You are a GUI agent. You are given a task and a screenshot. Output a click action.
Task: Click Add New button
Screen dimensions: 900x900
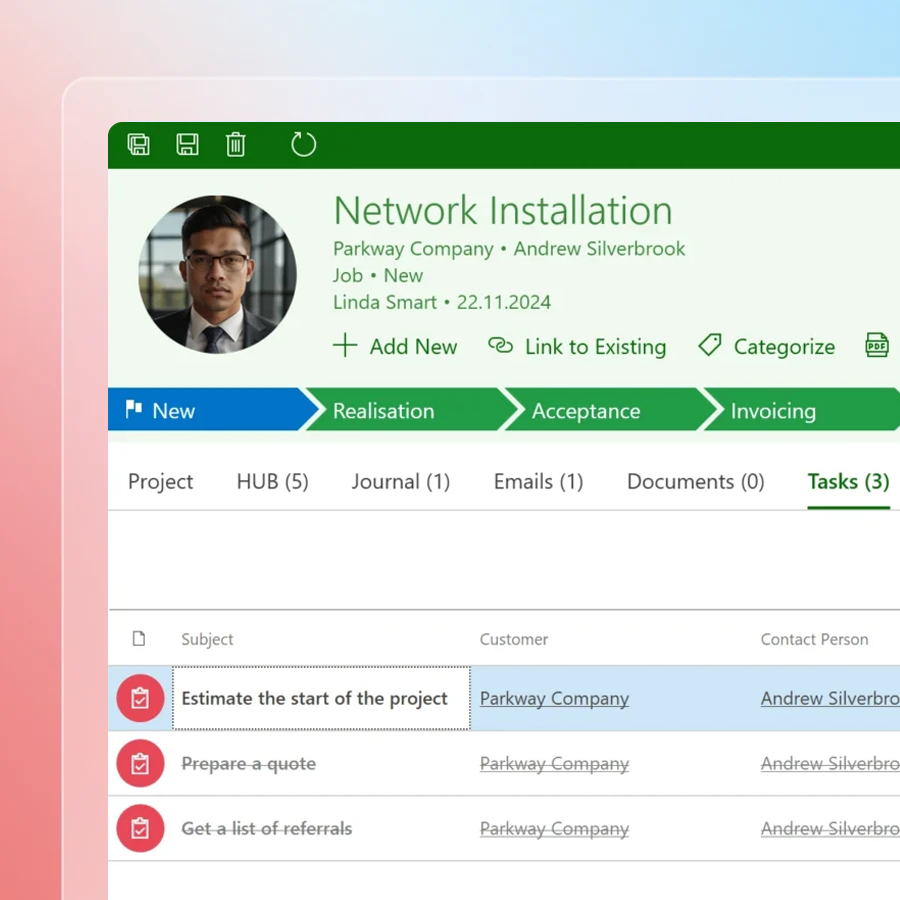coord(395,346)
